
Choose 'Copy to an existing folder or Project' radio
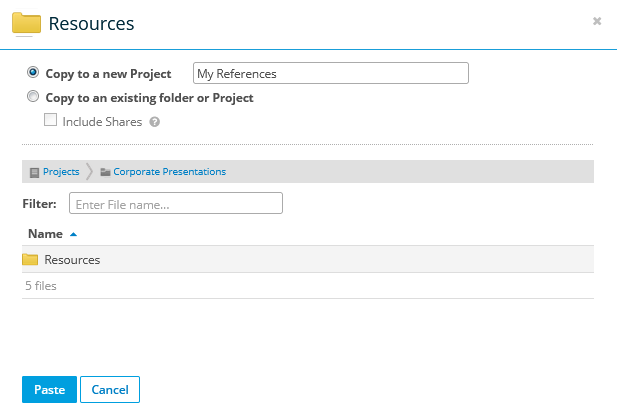click(x=33, y=98)
